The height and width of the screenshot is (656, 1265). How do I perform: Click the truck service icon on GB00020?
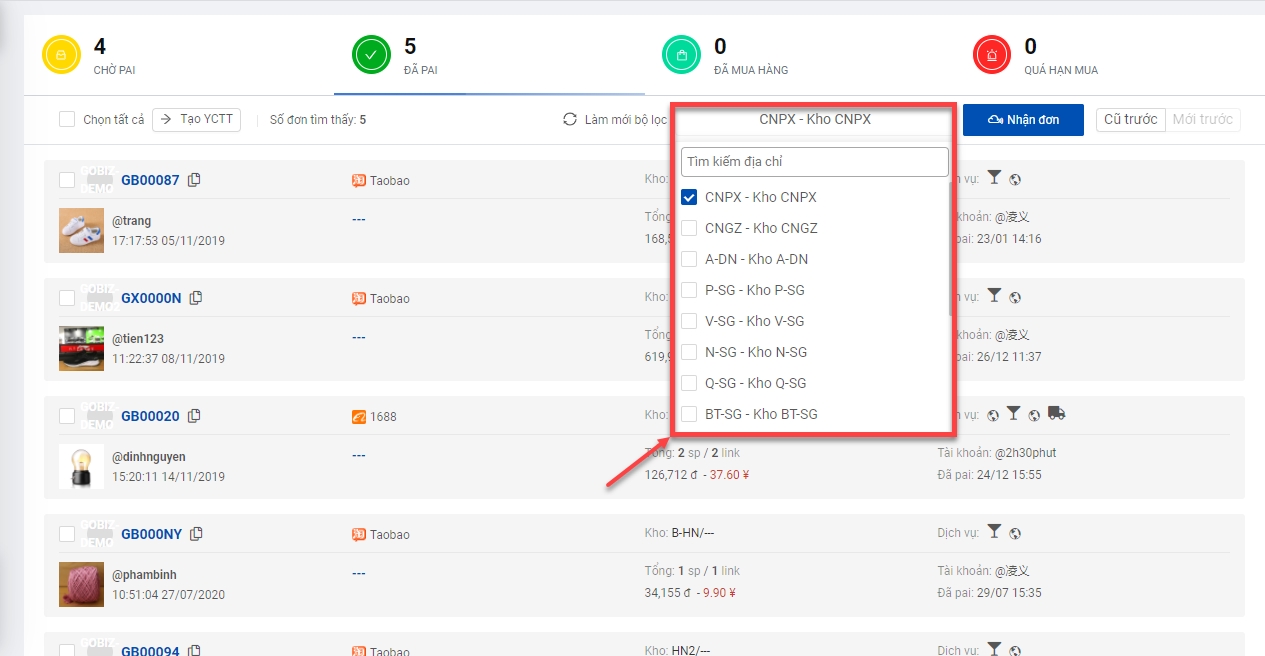(x=1057, y=414)
